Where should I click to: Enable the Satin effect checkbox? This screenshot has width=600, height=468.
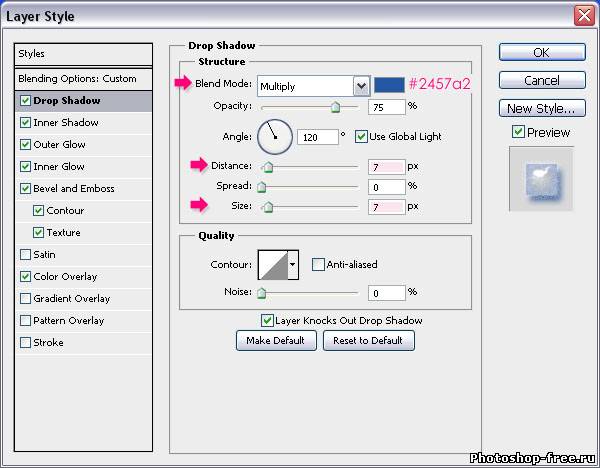[25, 255]
